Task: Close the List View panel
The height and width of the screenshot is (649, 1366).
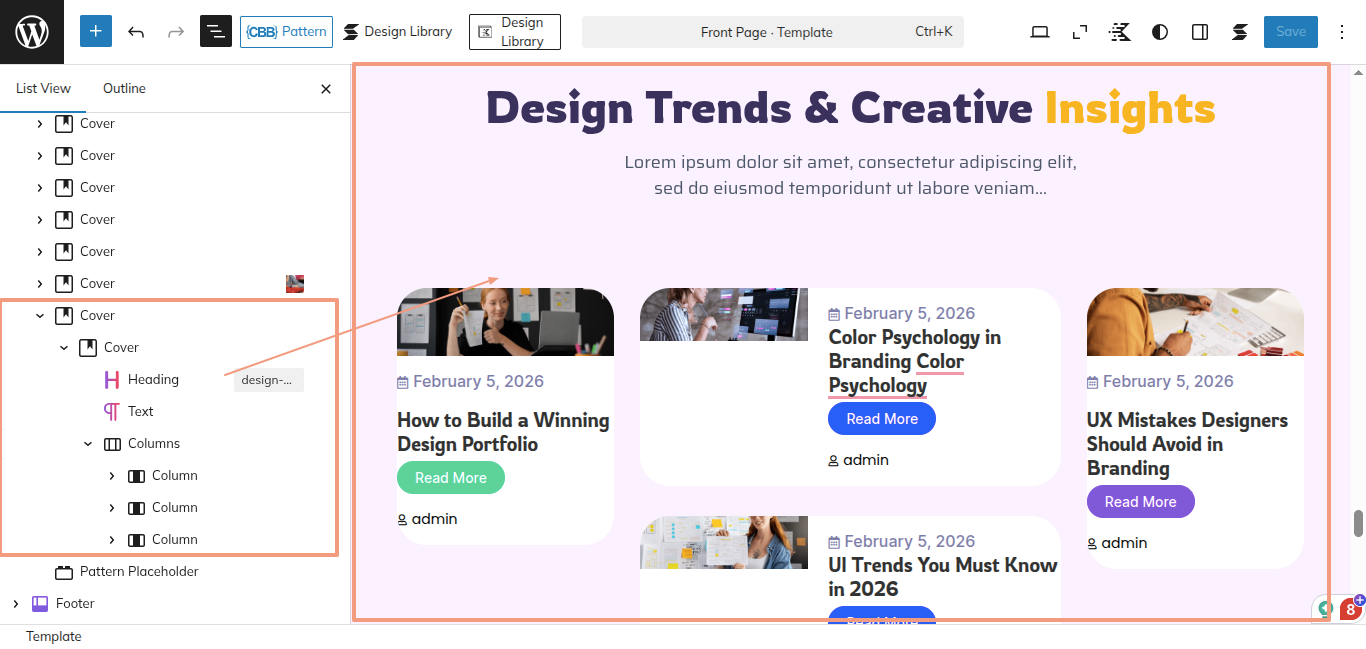Action: point(326,89)
